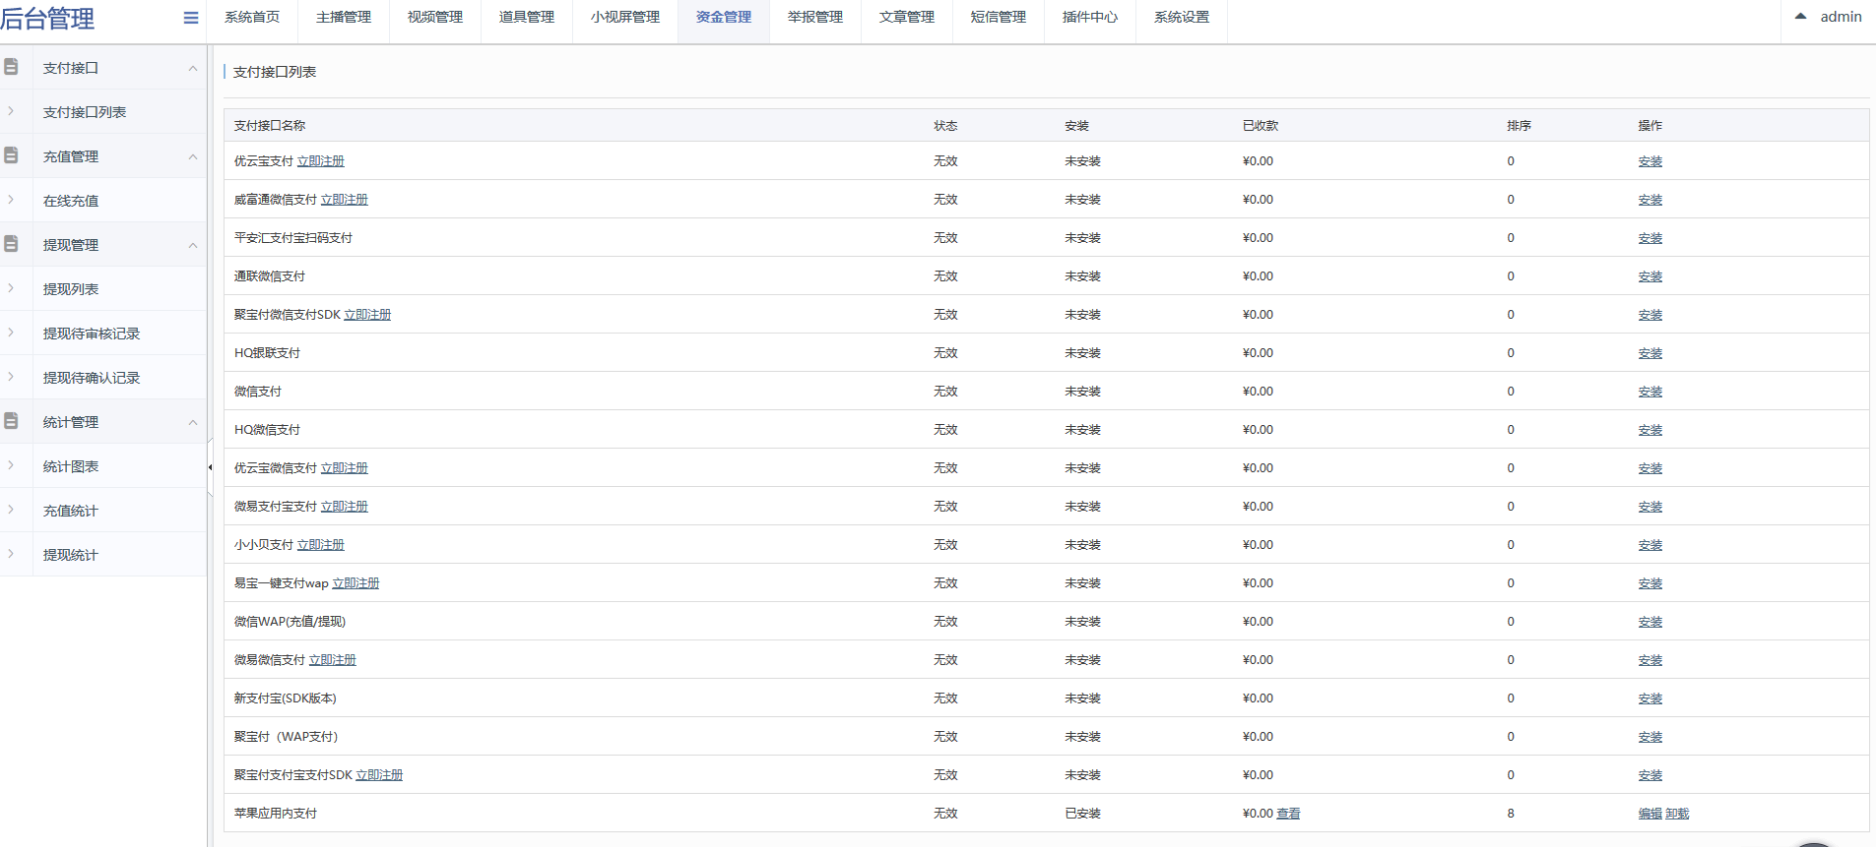Switch to the 主播管理 top menu
1876x847 pixels.
343,18
